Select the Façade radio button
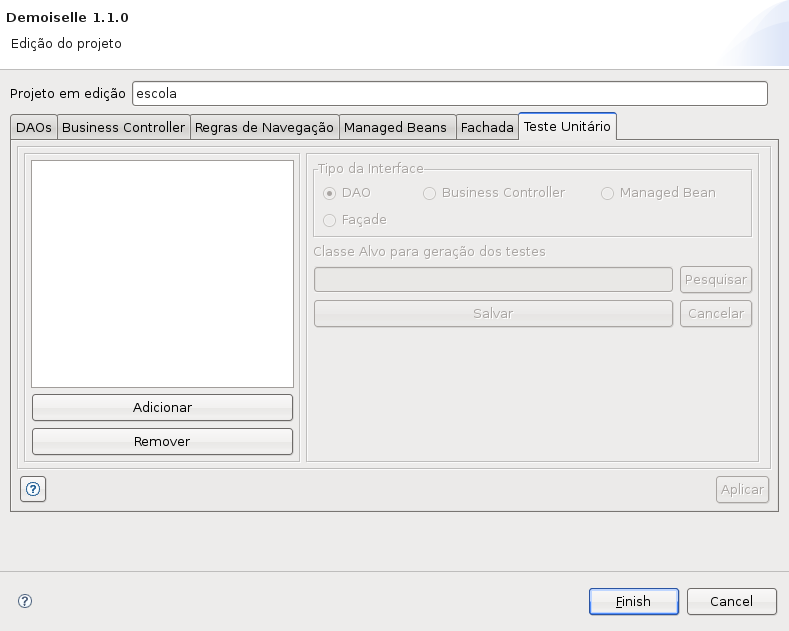 329,220
